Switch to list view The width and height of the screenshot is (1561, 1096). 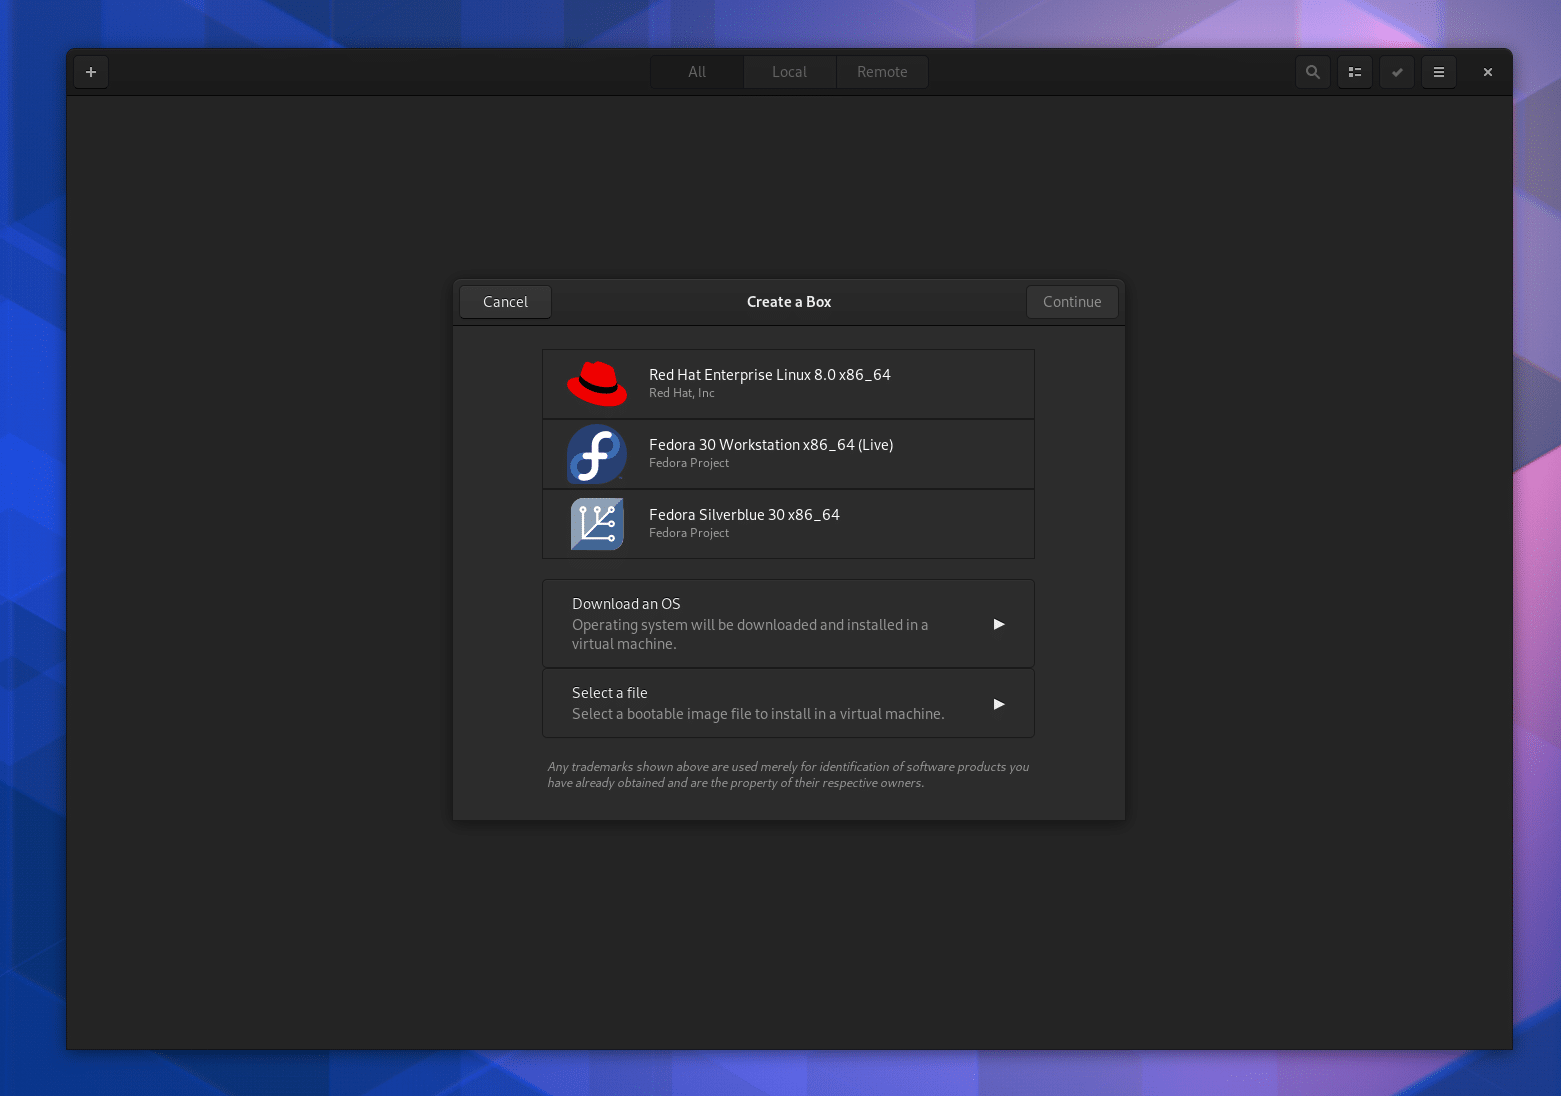point(1355,72)
